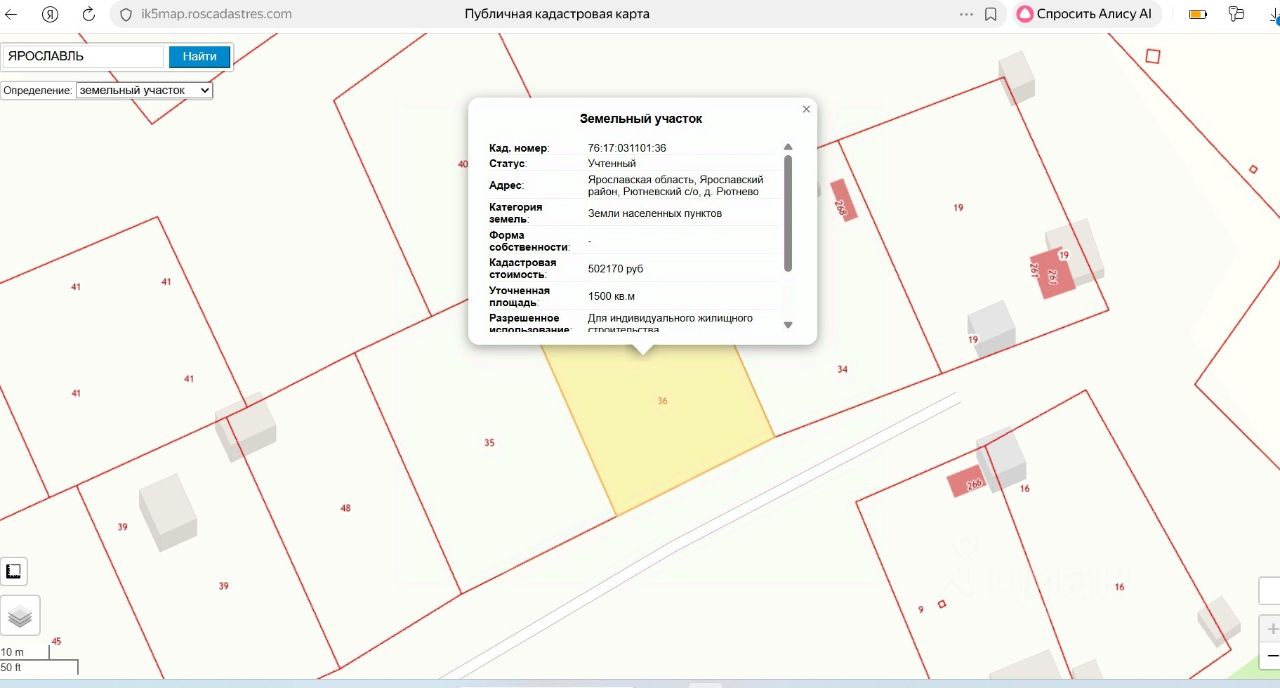Screen dimensions: 1280x688
Task: Go back with the browser back arrow
Action: (12, 14)
